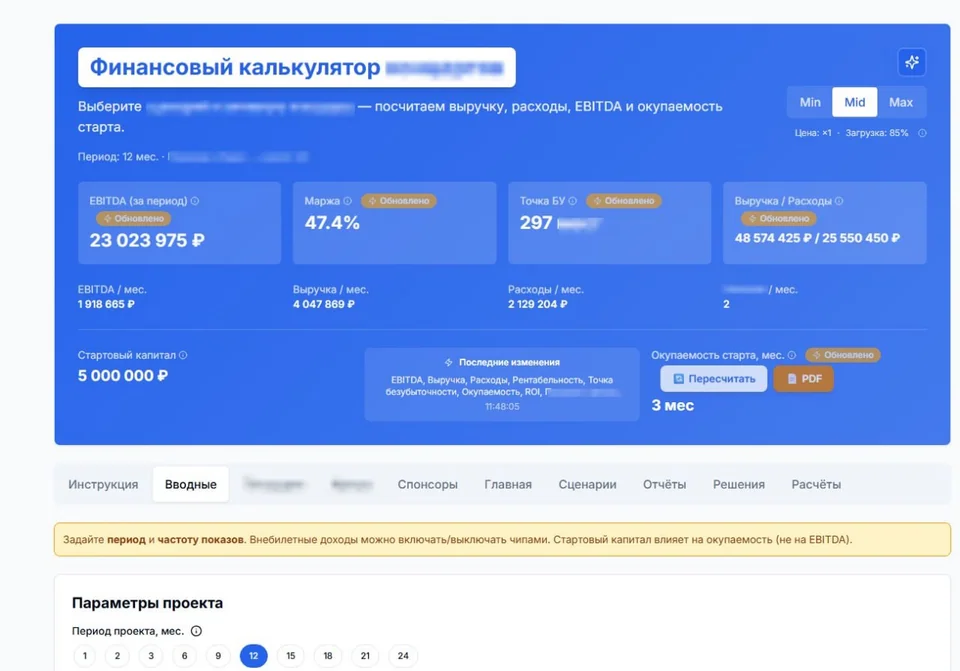Open the Главная tab
Image resolution: width=960 pixels, height=671 pixels.
point(508,484)
